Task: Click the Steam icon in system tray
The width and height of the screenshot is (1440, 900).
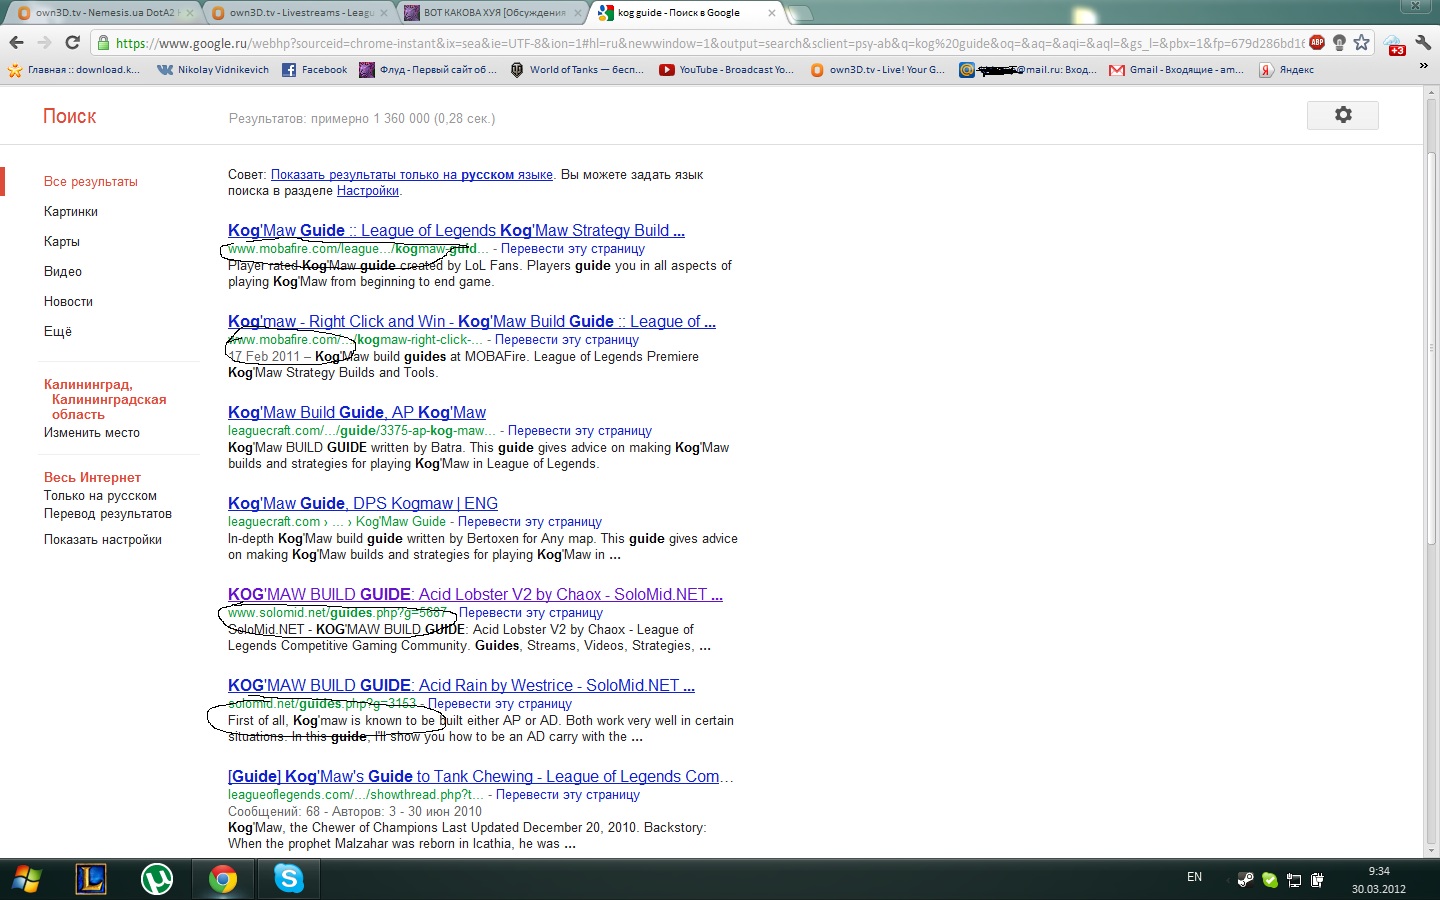Action: coord(1245,880)
